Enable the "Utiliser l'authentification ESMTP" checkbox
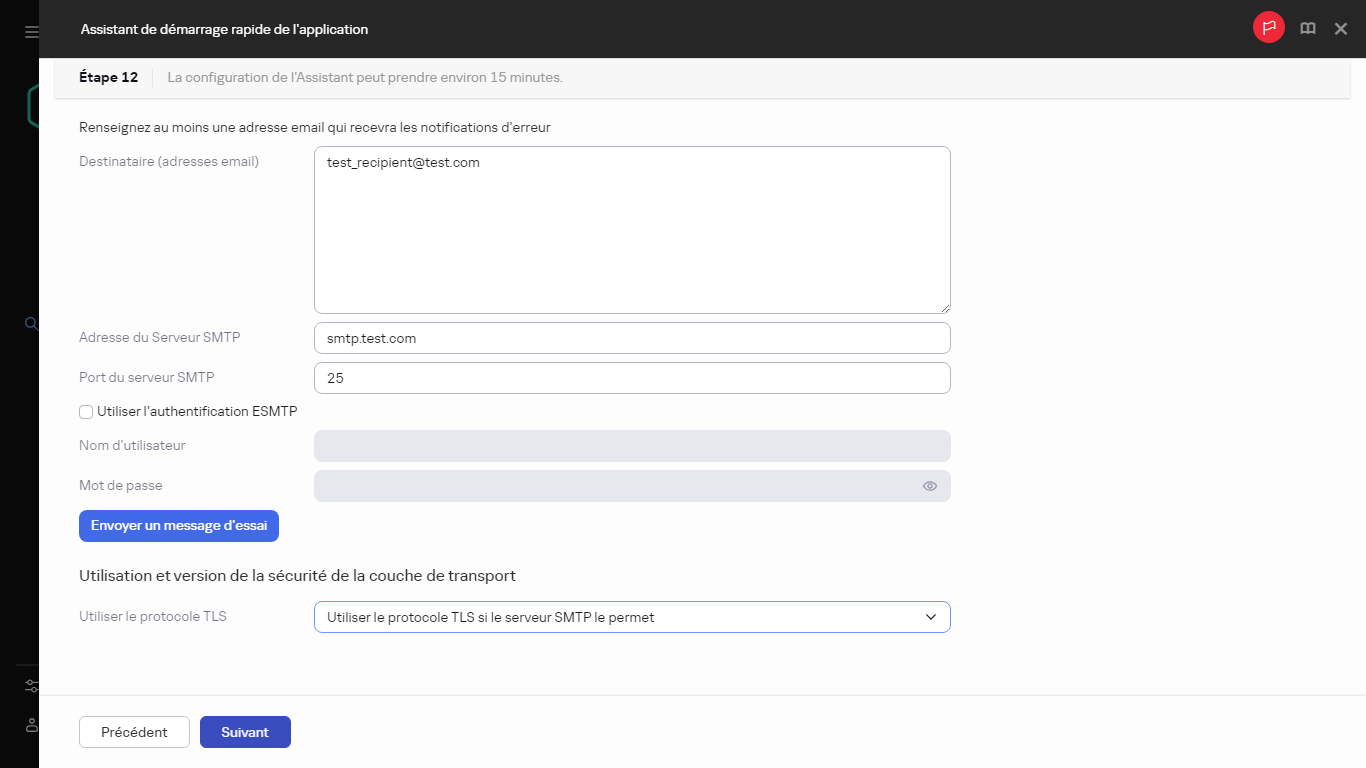The image size is (1366, 768). (86, 411)
